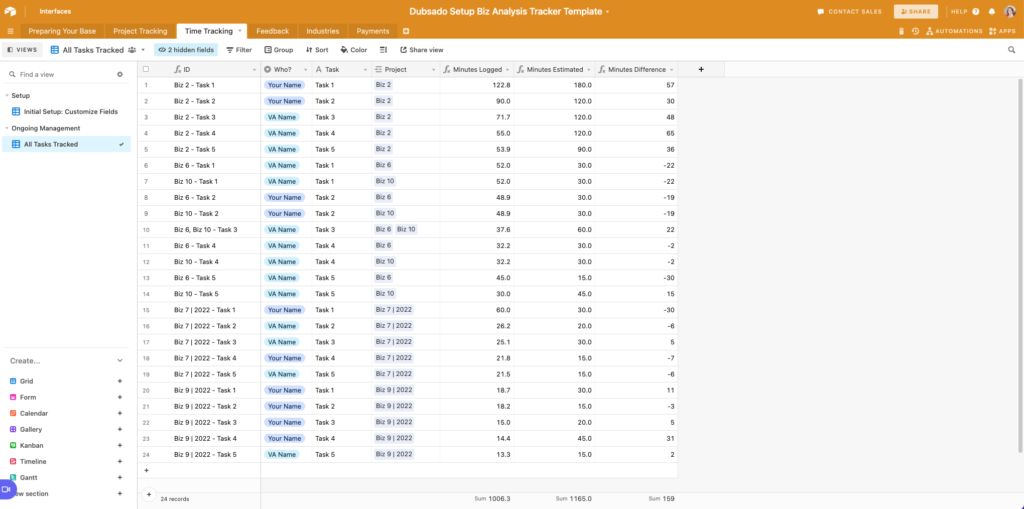Open Time Tracking tab dropdown arrow
The height and width of the screenshot is (509, 1024).
coord(240,31)
